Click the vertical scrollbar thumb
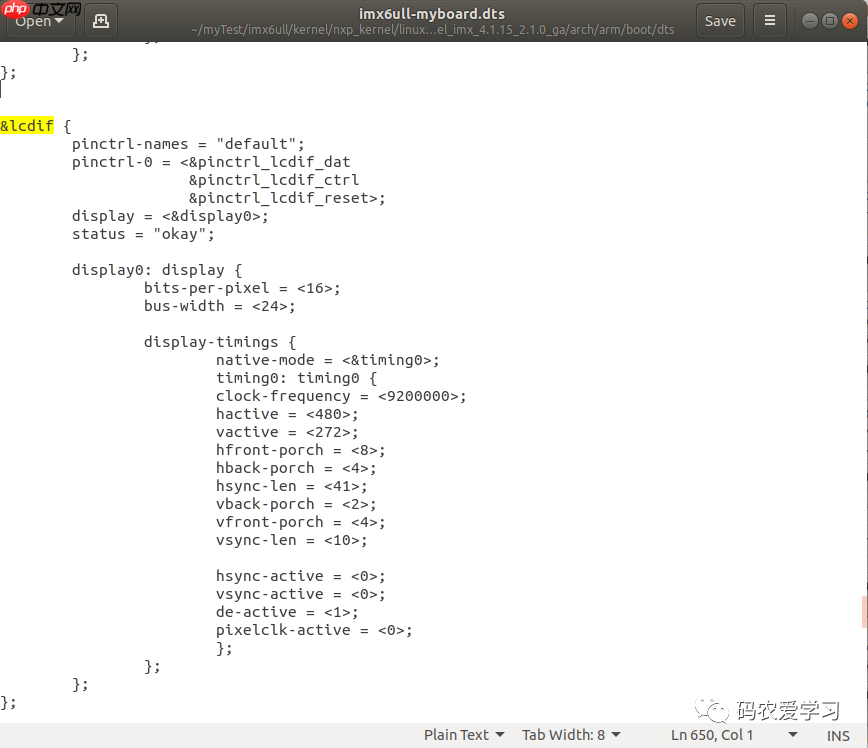868x748 pixels. pos(864,612)
